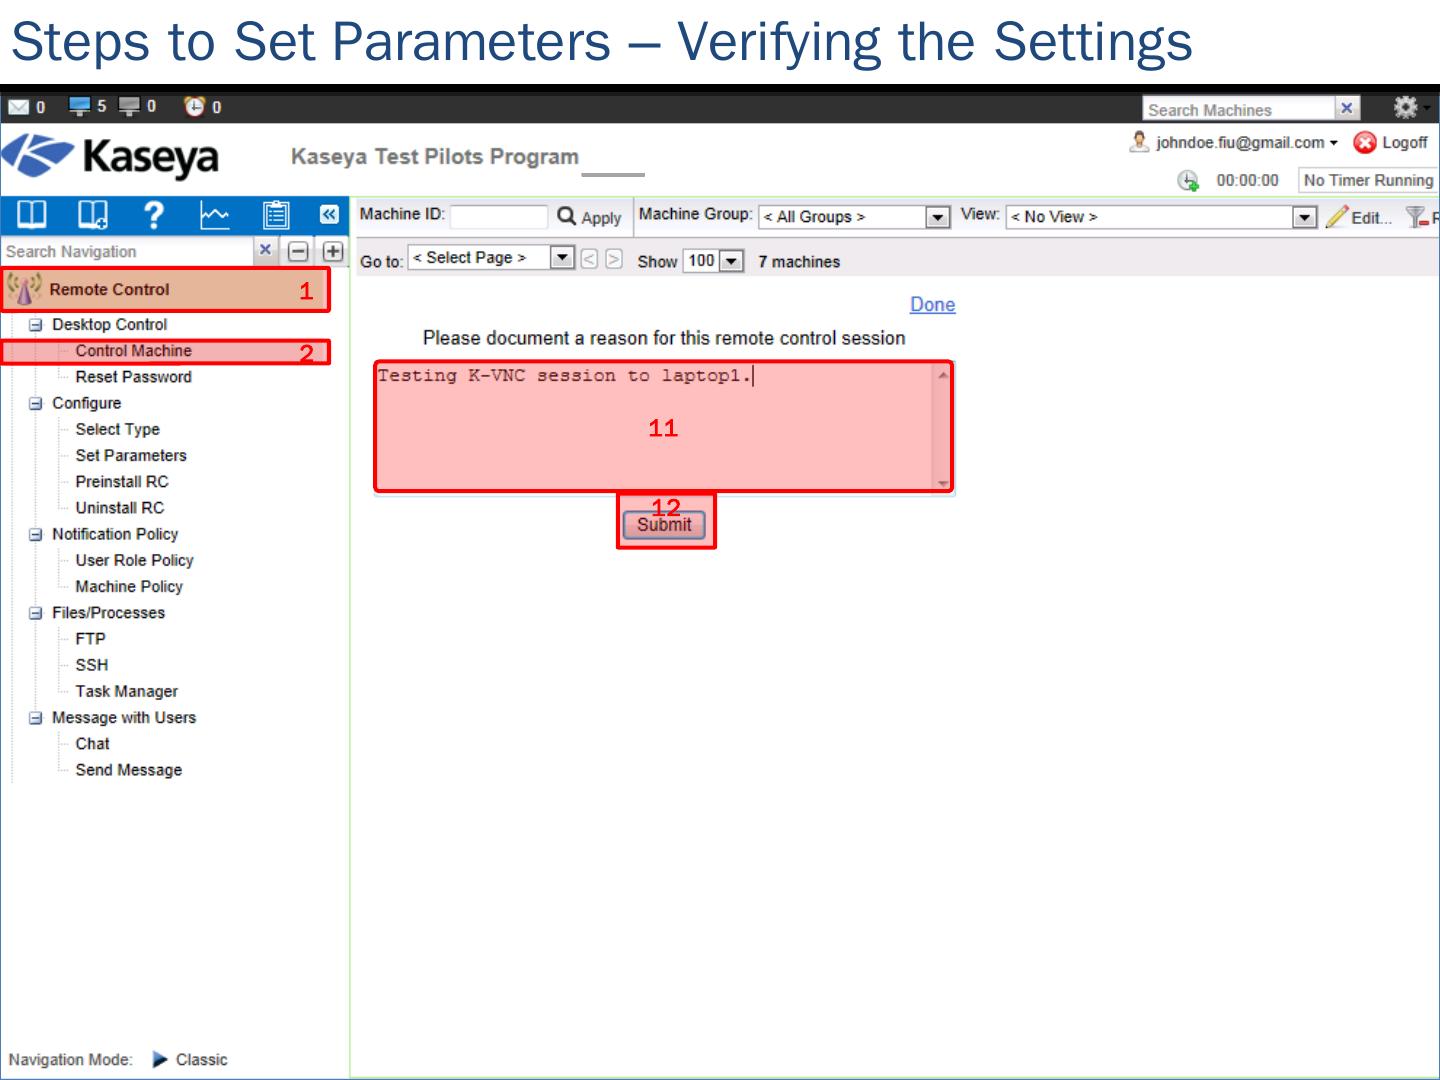
Task: Start a new timer with clock icon
Action: [1188, 180]
